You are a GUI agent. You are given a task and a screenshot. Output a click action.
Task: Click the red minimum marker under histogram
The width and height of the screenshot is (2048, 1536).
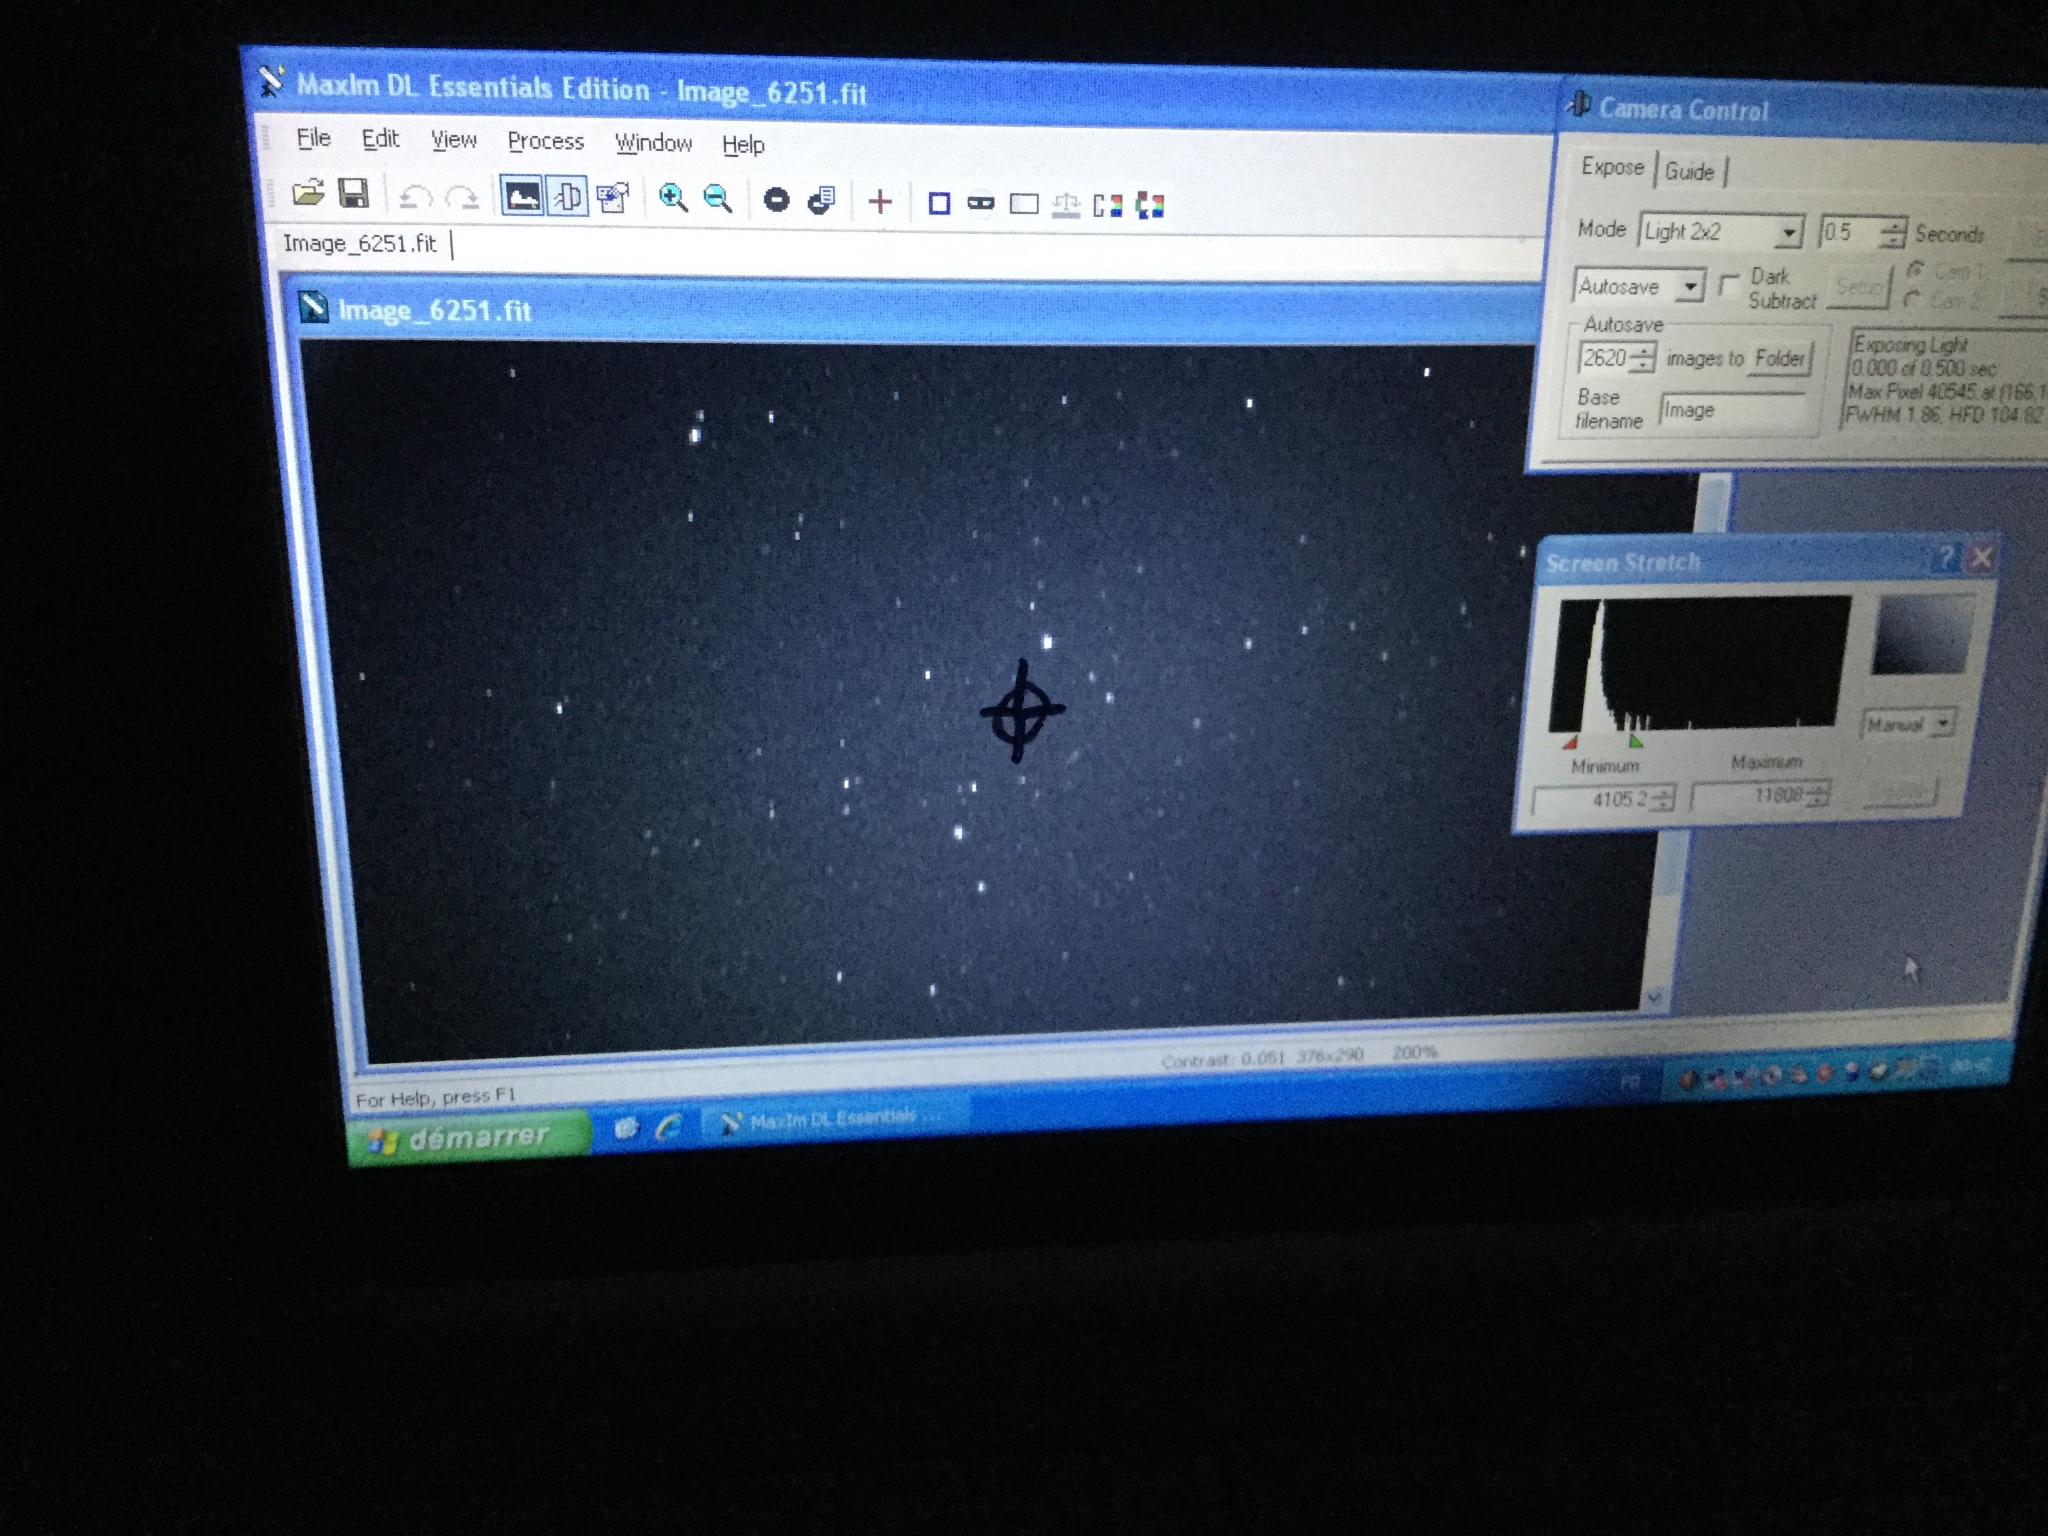click(1570, 742)
